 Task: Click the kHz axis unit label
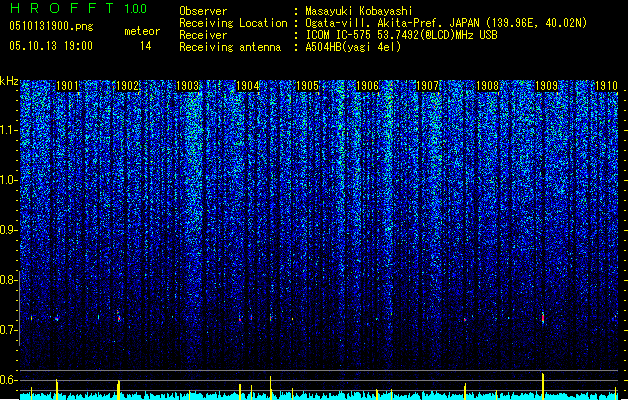point(9,81)
